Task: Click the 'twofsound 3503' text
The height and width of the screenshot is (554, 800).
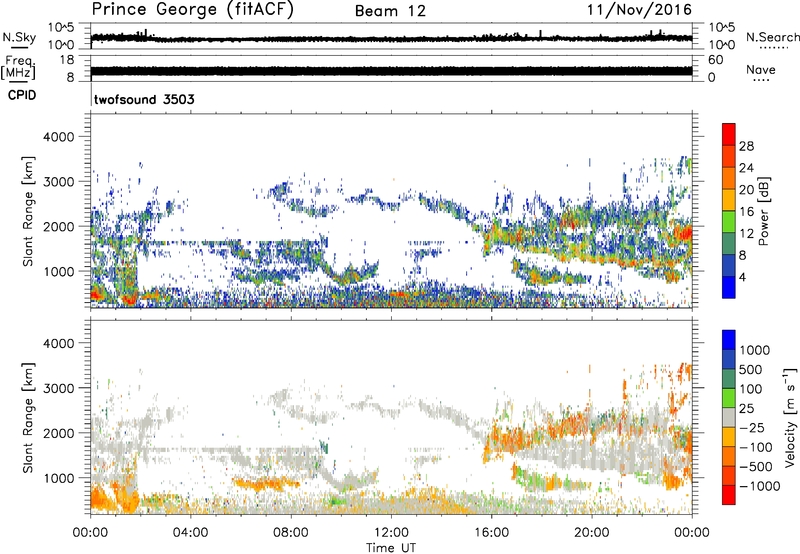Action: 144,99
